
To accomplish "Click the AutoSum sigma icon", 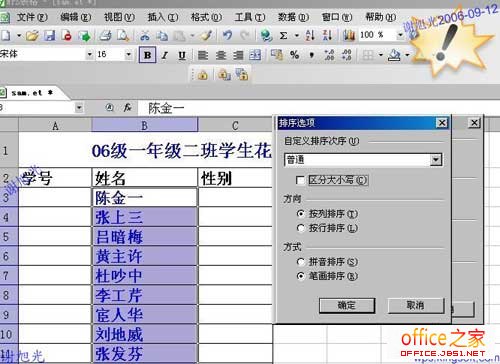I will click(283, 35).
